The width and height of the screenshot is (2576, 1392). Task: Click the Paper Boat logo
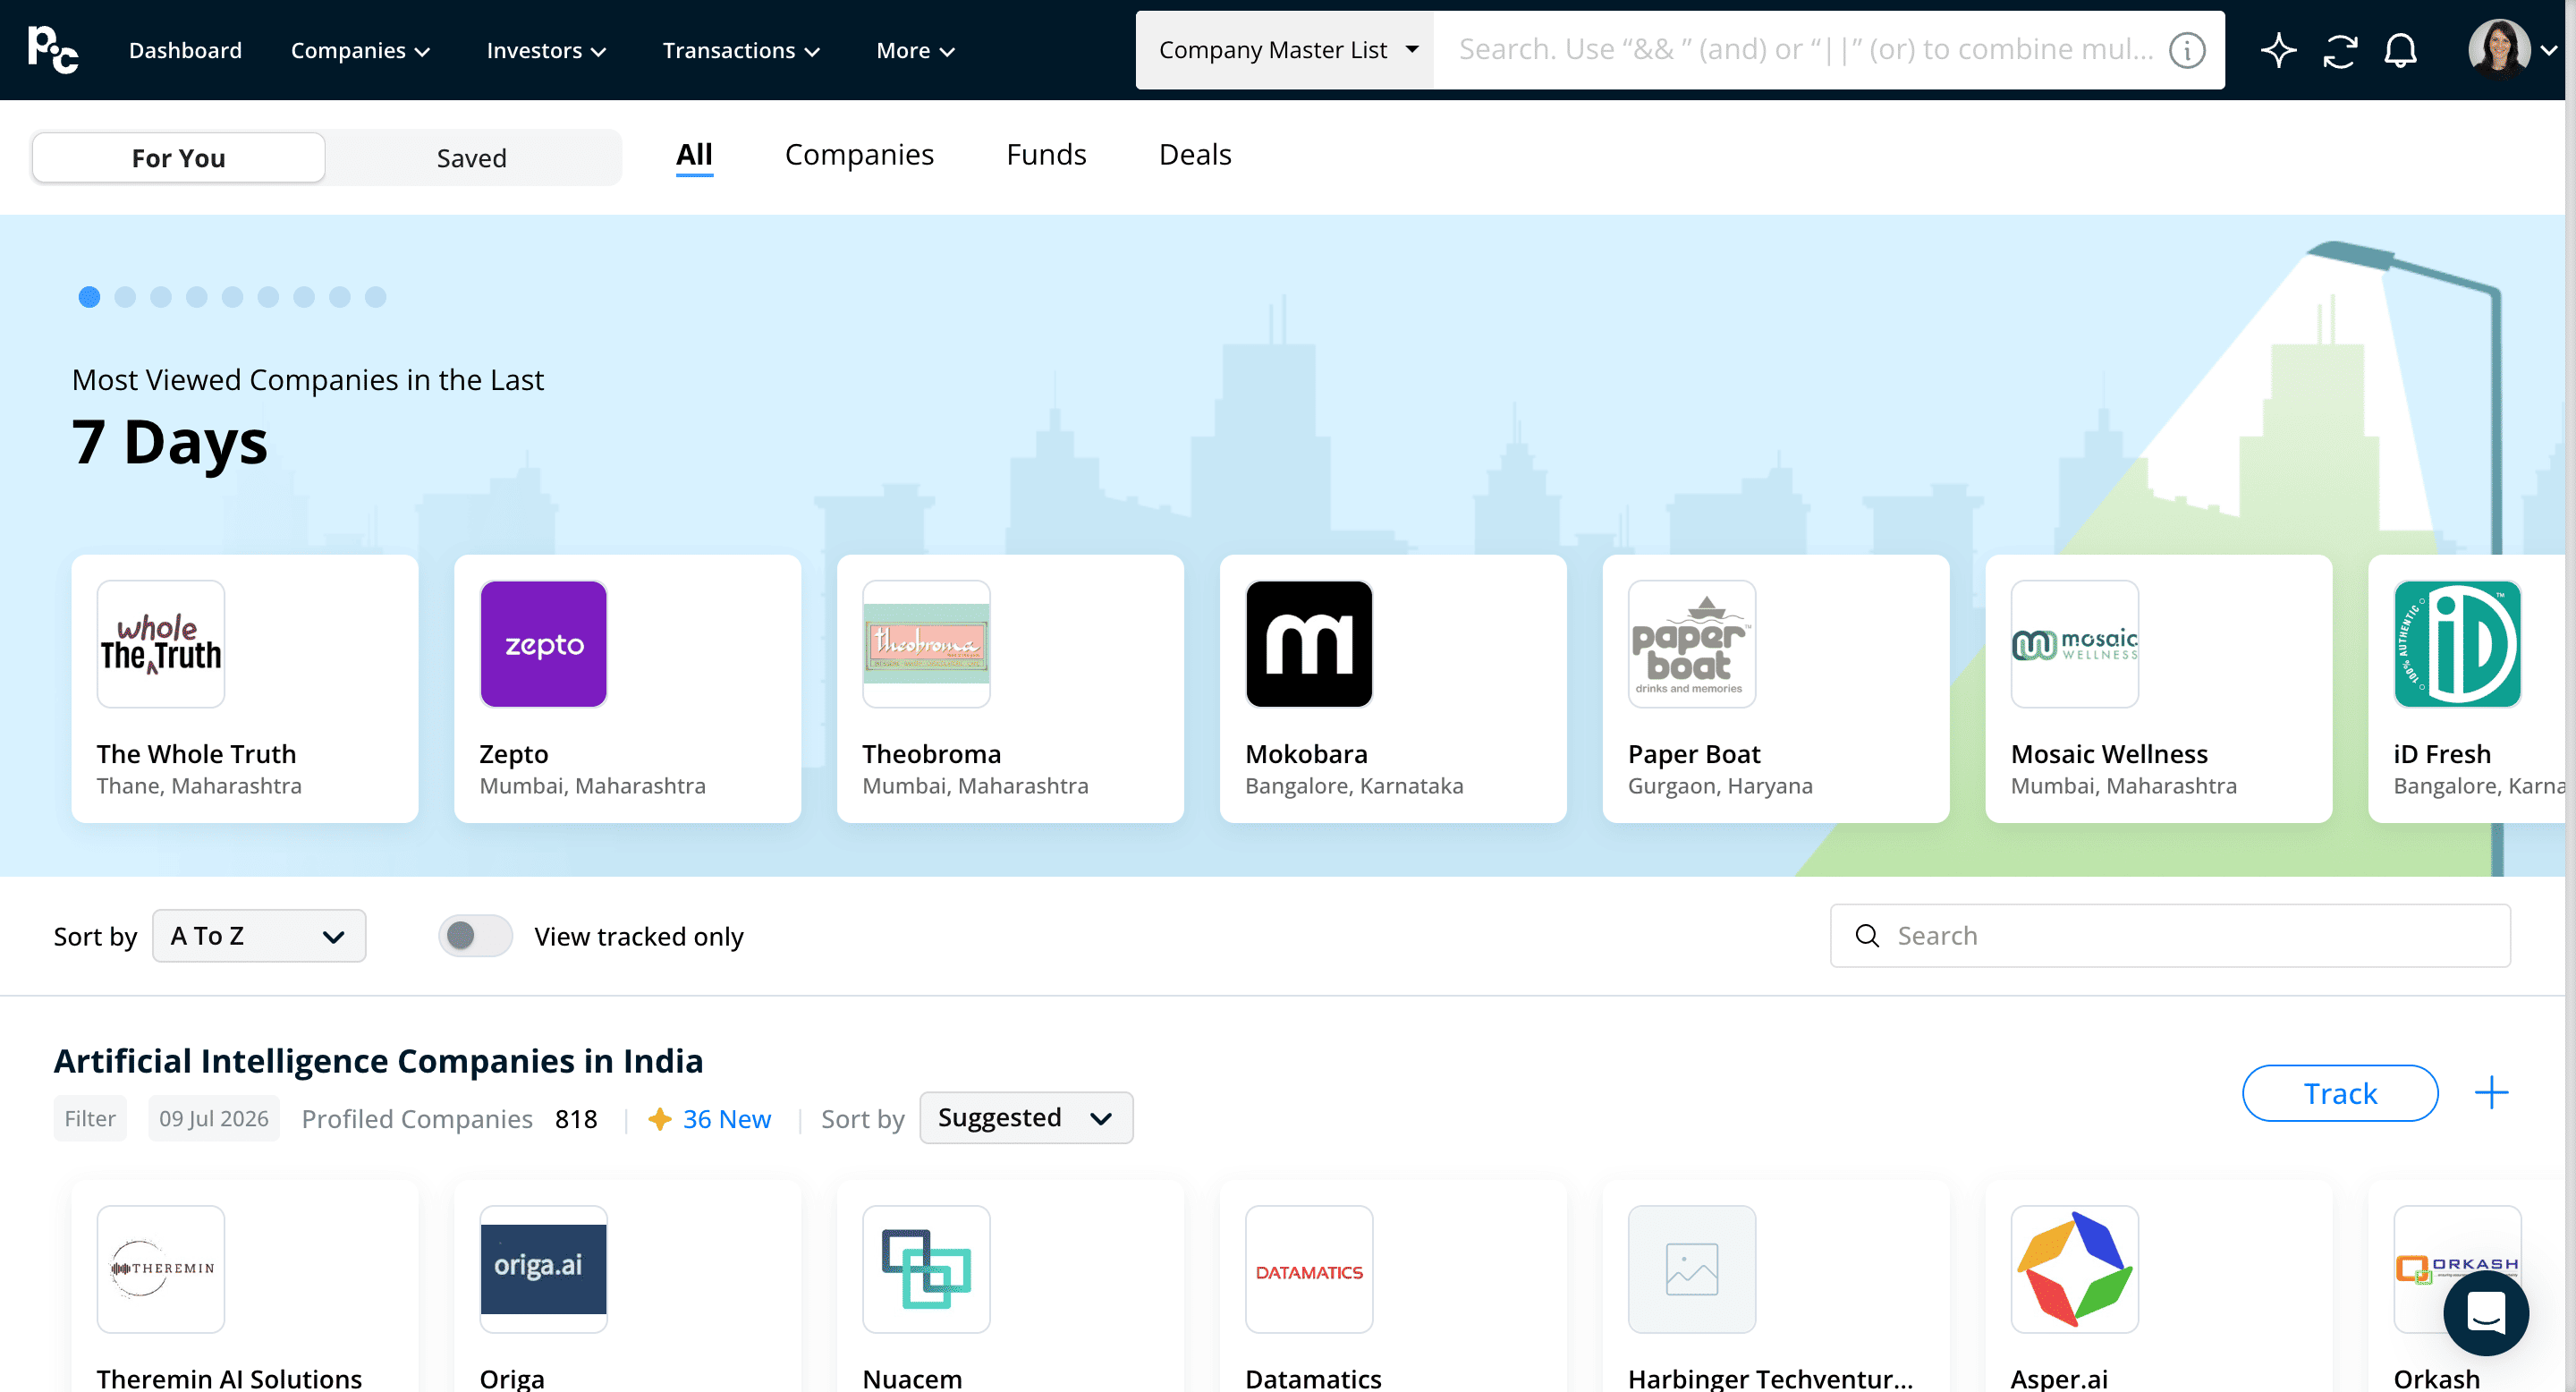click(1692, 644)
